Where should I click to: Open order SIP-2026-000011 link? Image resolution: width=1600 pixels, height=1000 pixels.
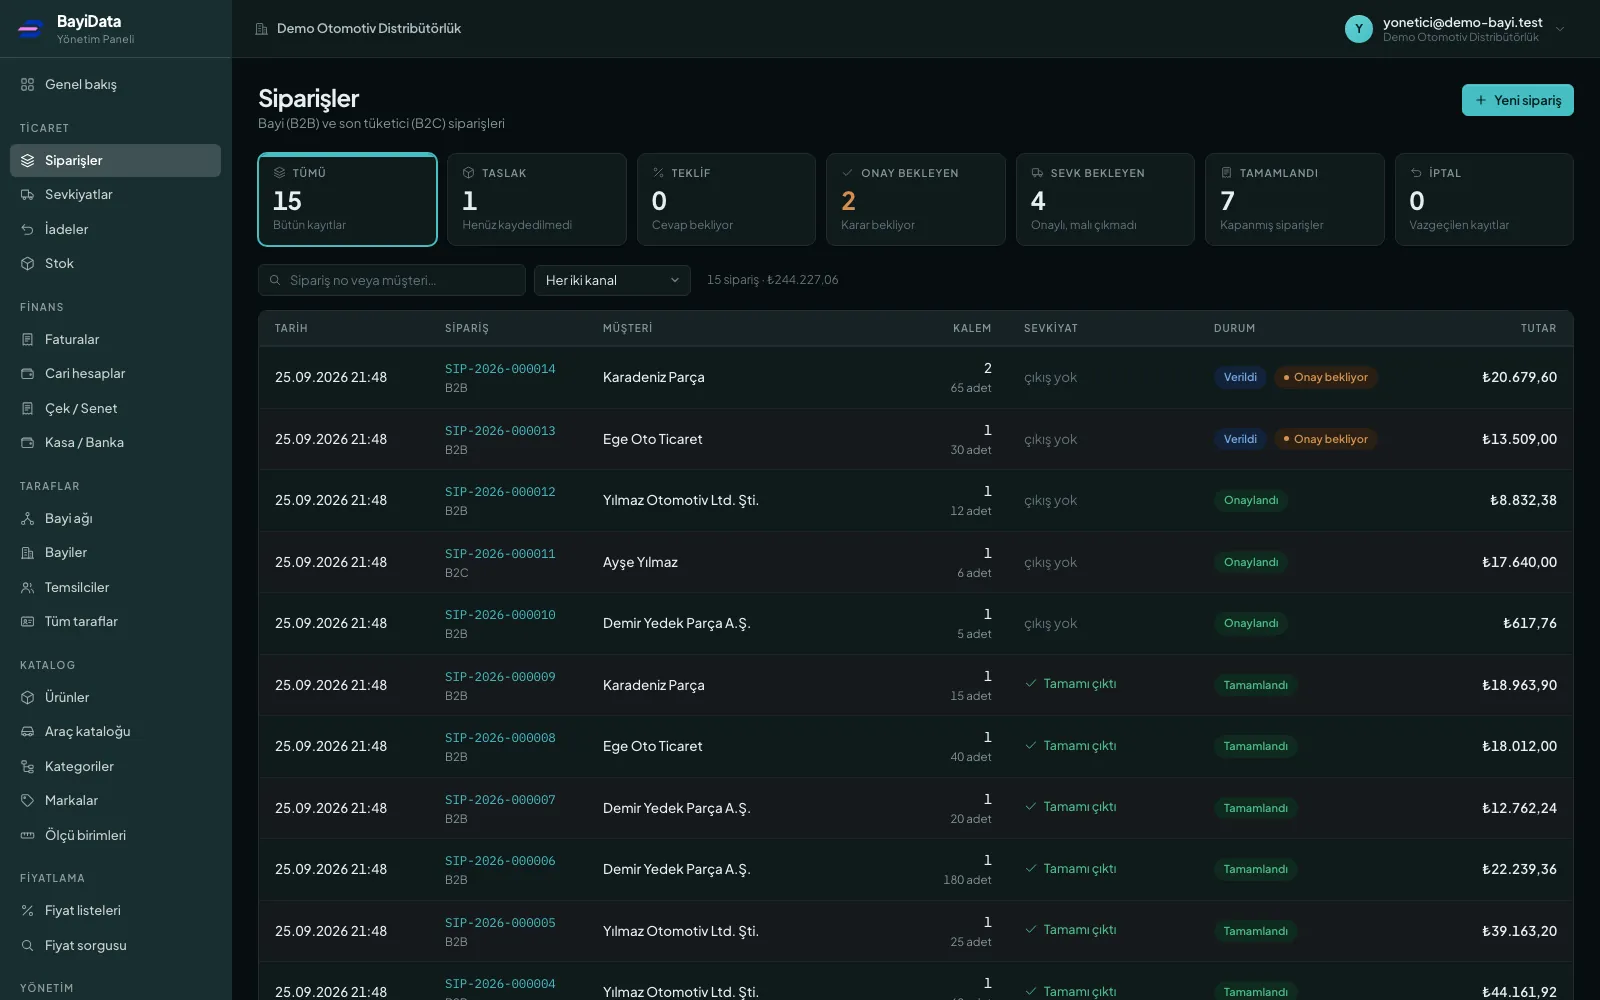pyautogui.click(x=500, y=554)
